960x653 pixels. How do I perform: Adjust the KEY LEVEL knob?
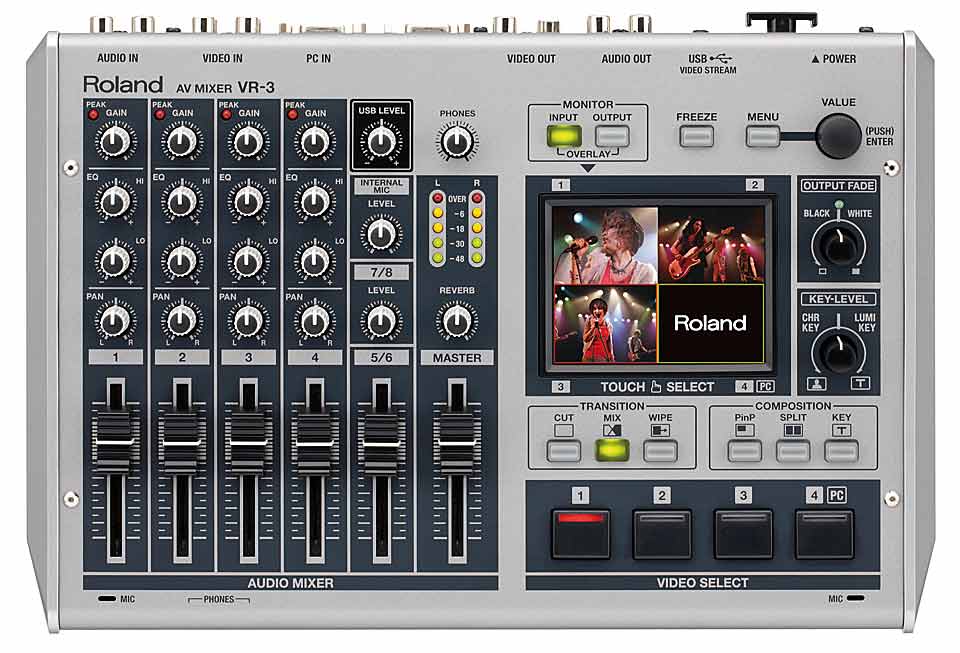click(x=838, y=351)
